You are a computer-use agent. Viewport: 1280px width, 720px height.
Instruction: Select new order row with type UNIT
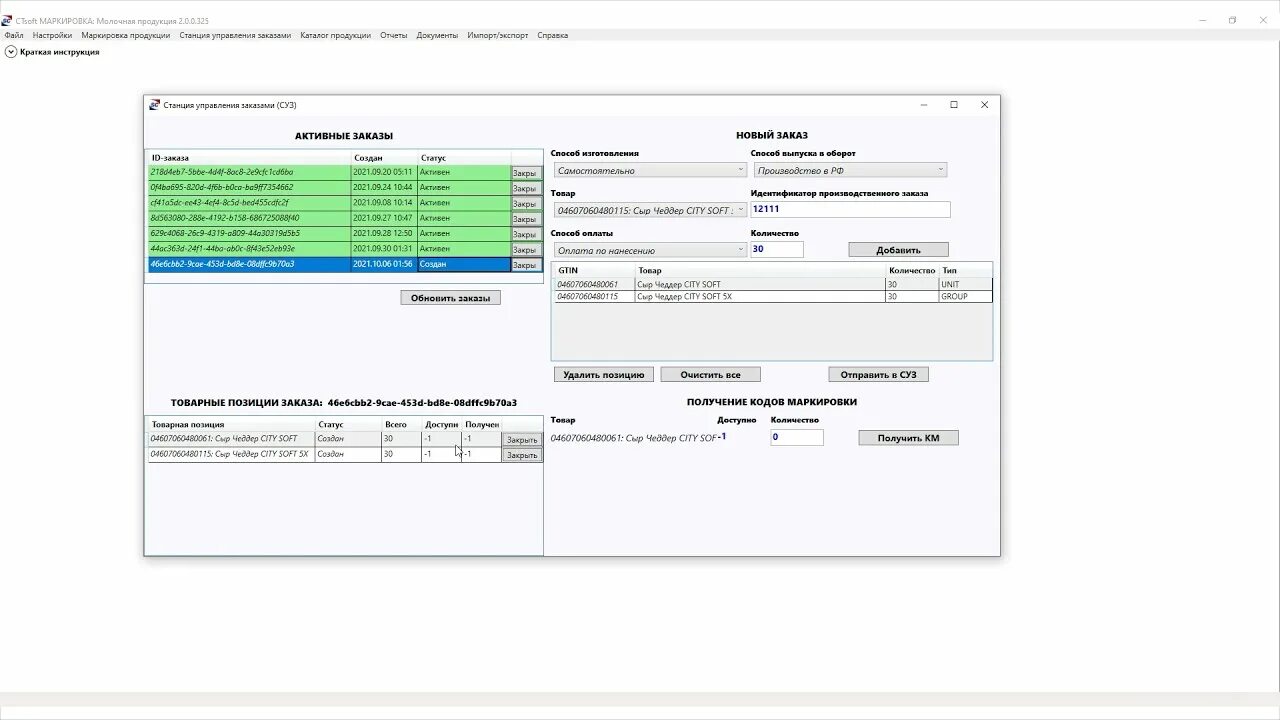click(x=773, y=285)
